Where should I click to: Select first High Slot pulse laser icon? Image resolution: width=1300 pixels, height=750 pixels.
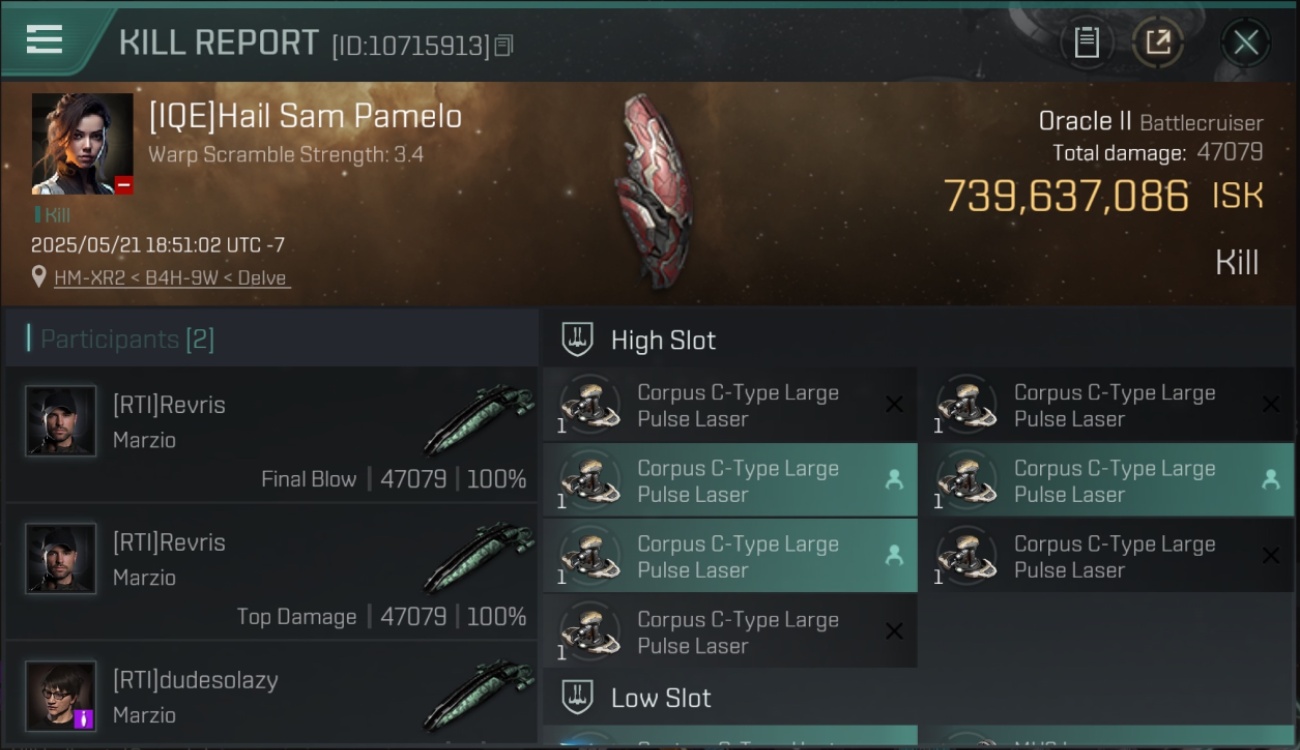589,404
